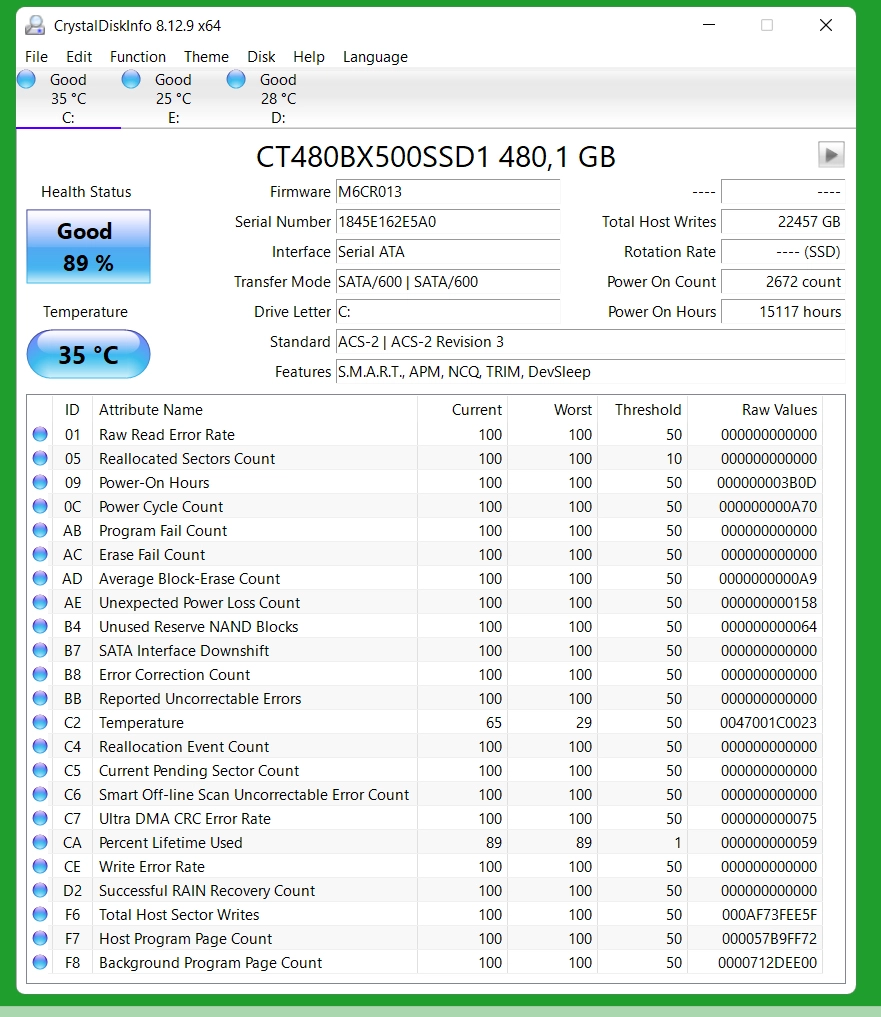The height and width of the screenshot is (1017, 881).
Task: Click status orb of Ultra DMA CRC Error Rate
Action: pos(40,818)
